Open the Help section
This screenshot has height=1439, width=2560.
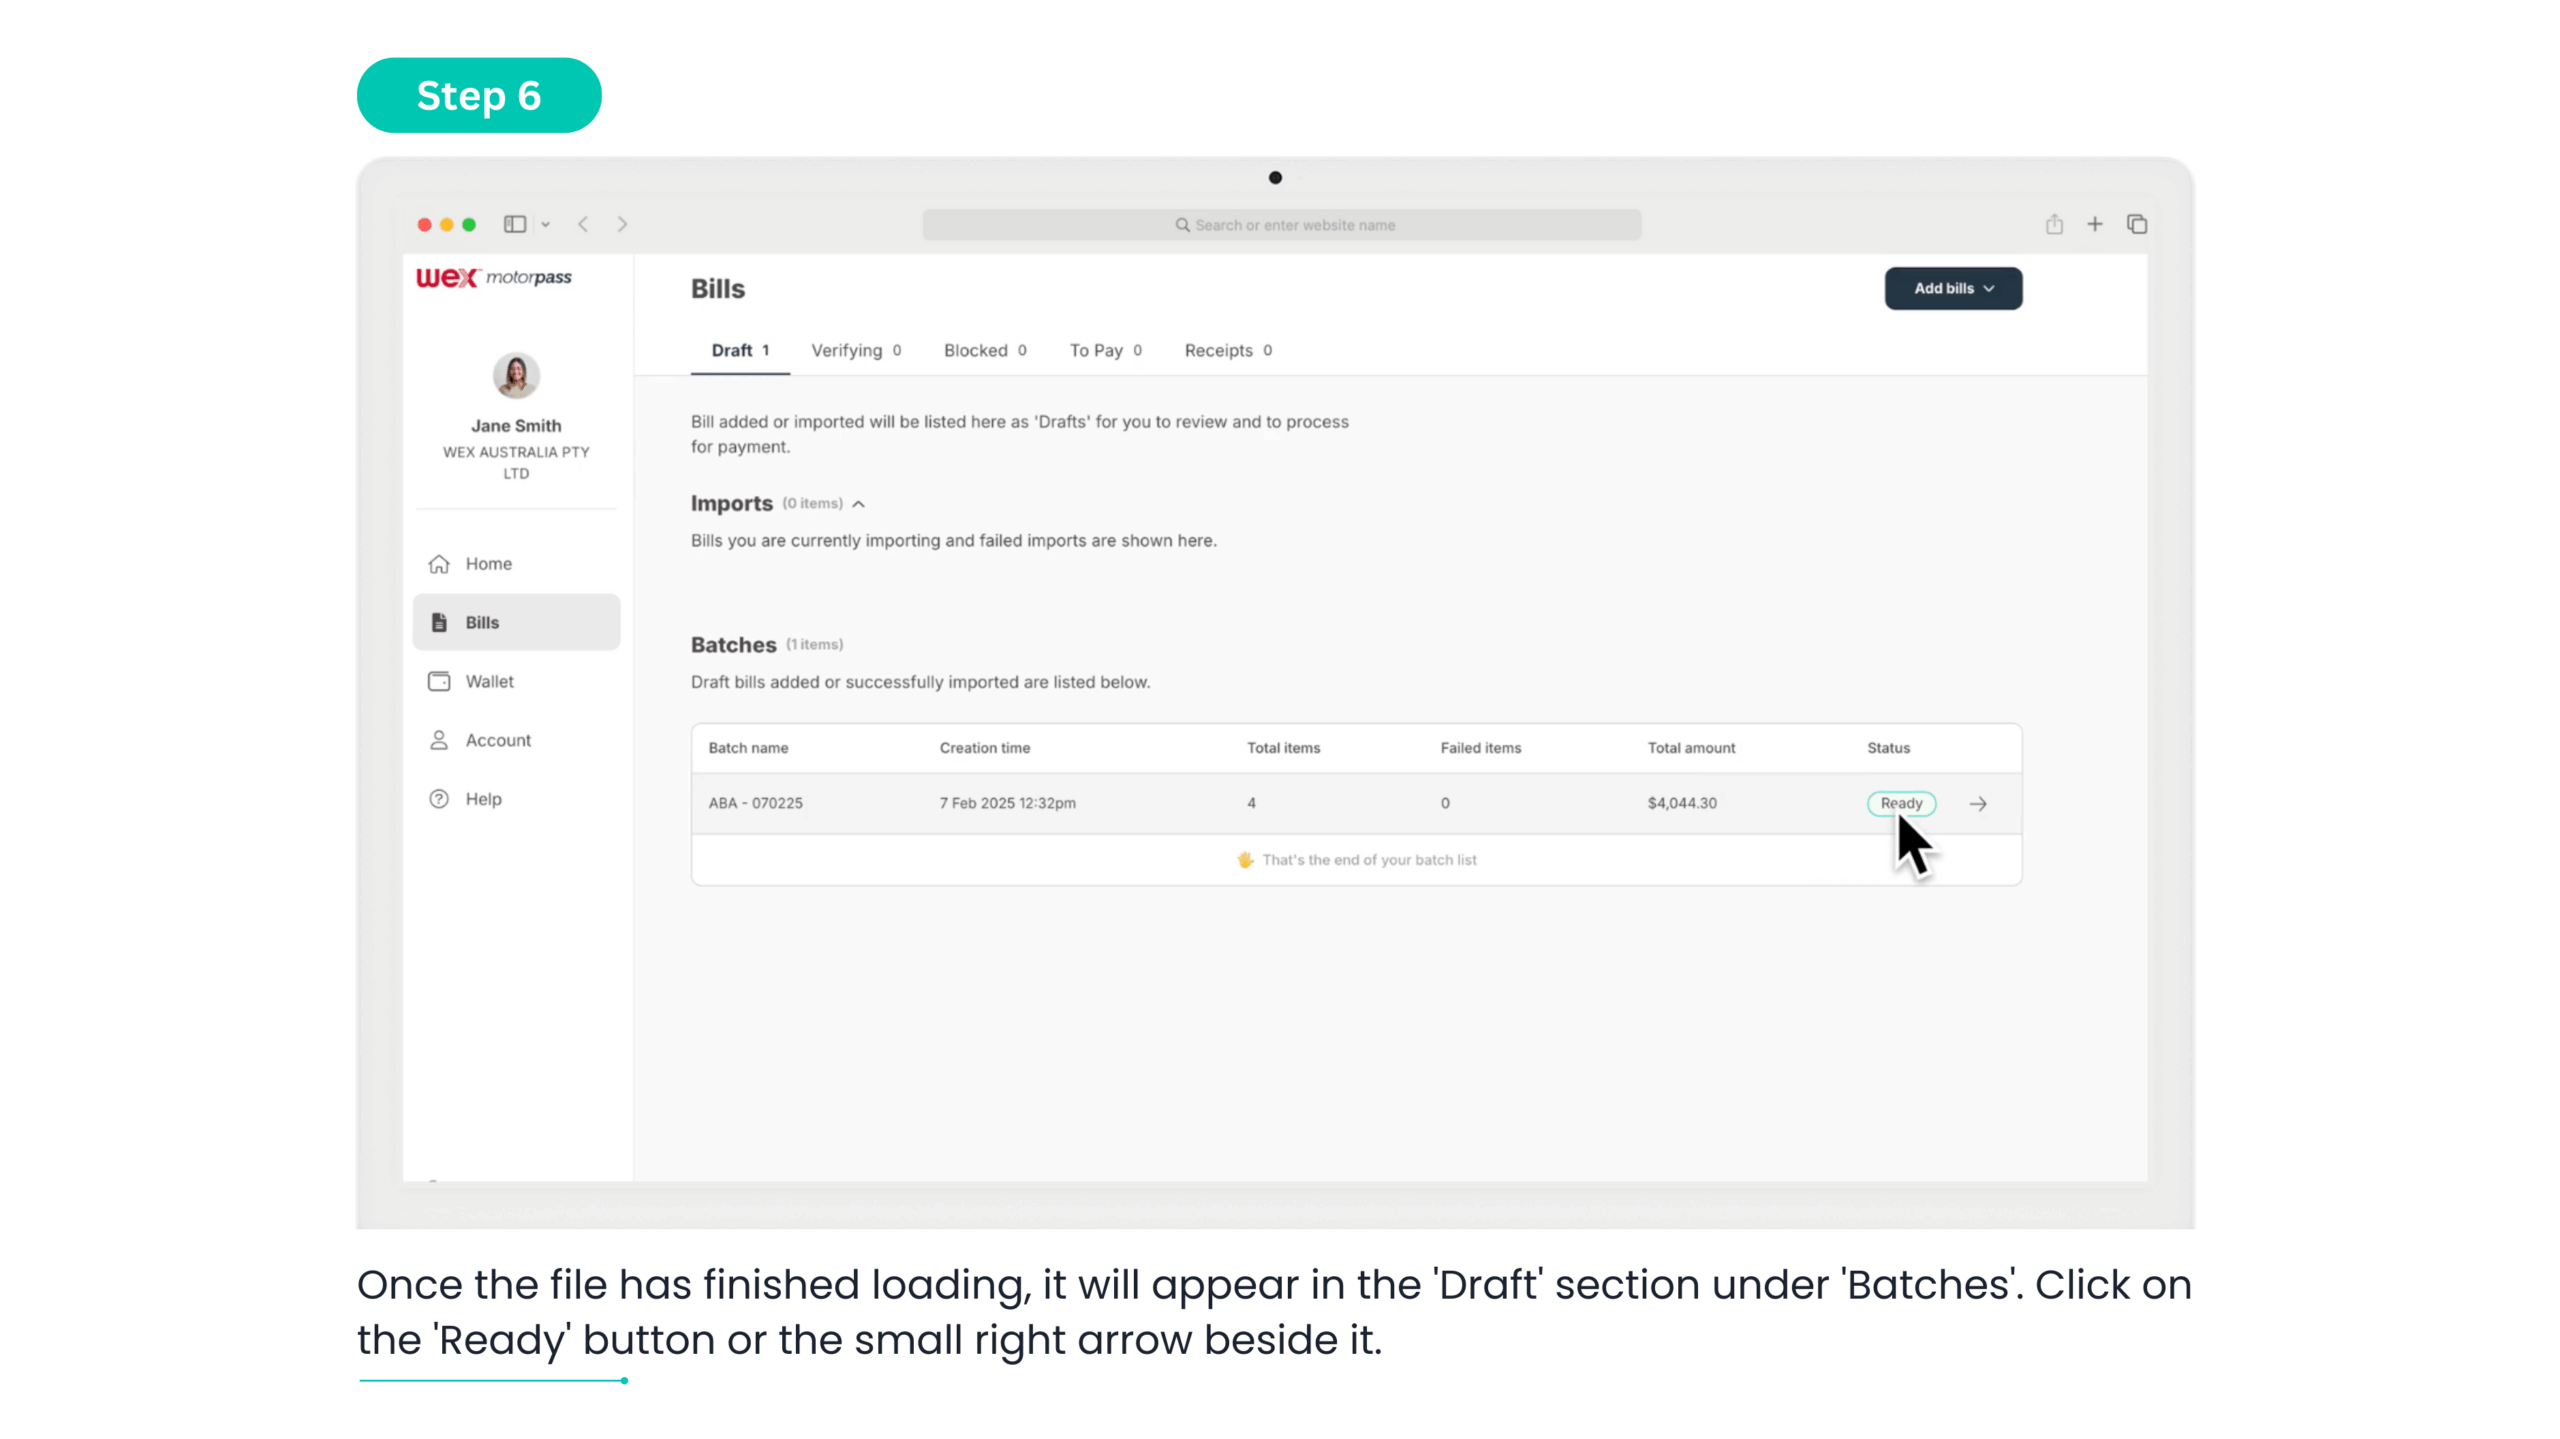point(483,799)
